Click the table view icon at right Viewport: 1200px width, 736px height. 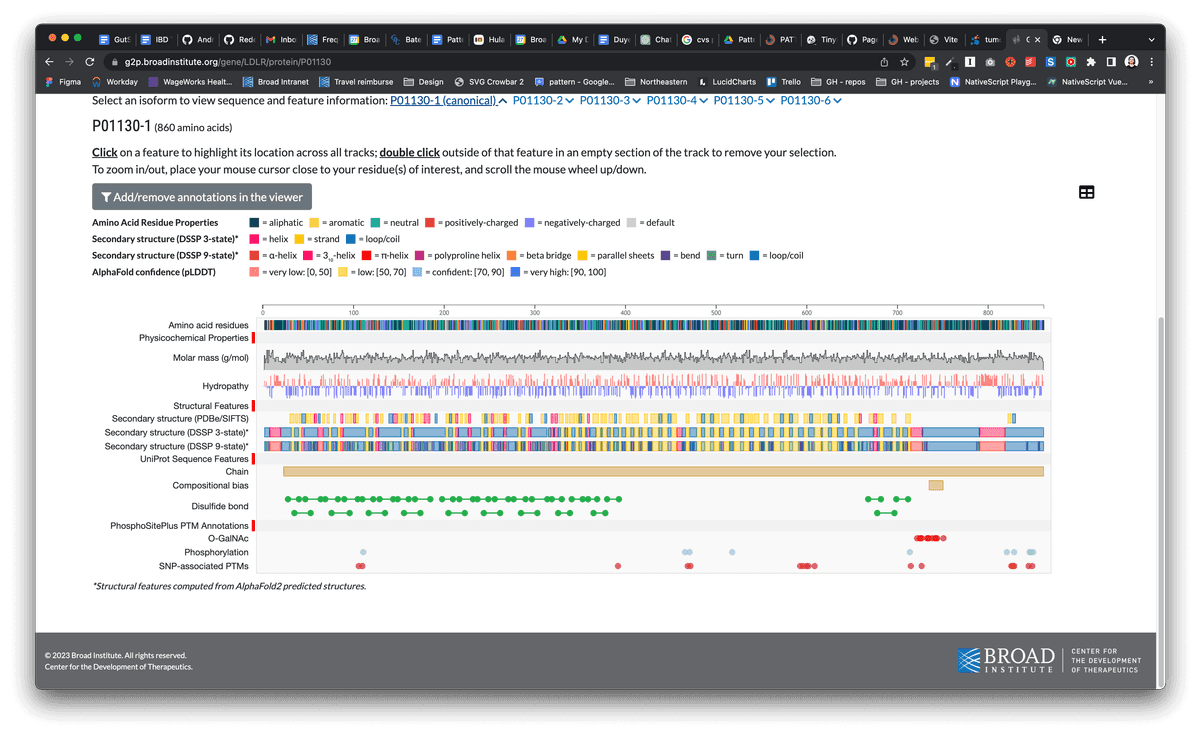pos(1086,192)
